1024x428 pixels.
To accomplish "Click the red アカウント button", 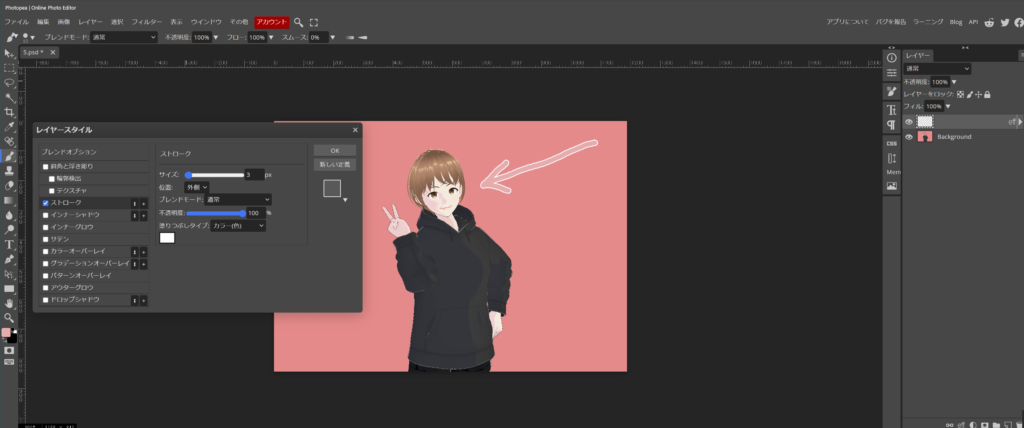I will 270,21.
